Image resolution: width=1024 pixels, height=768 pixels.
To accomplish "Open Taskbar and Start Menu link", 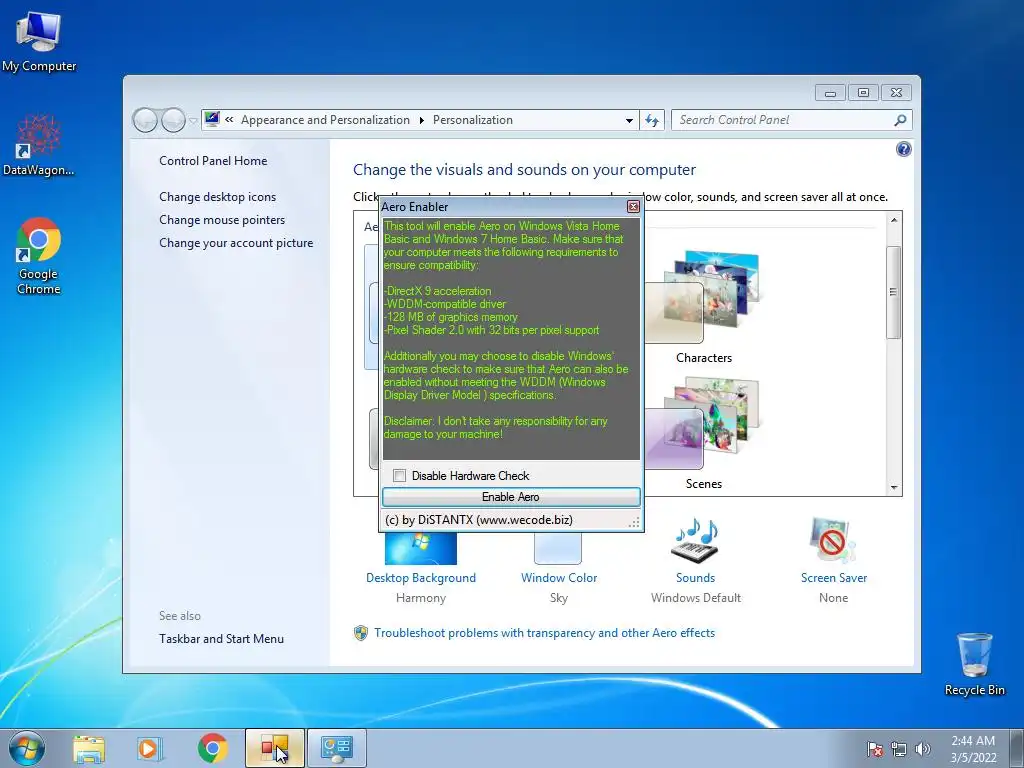I will point(221,639).
